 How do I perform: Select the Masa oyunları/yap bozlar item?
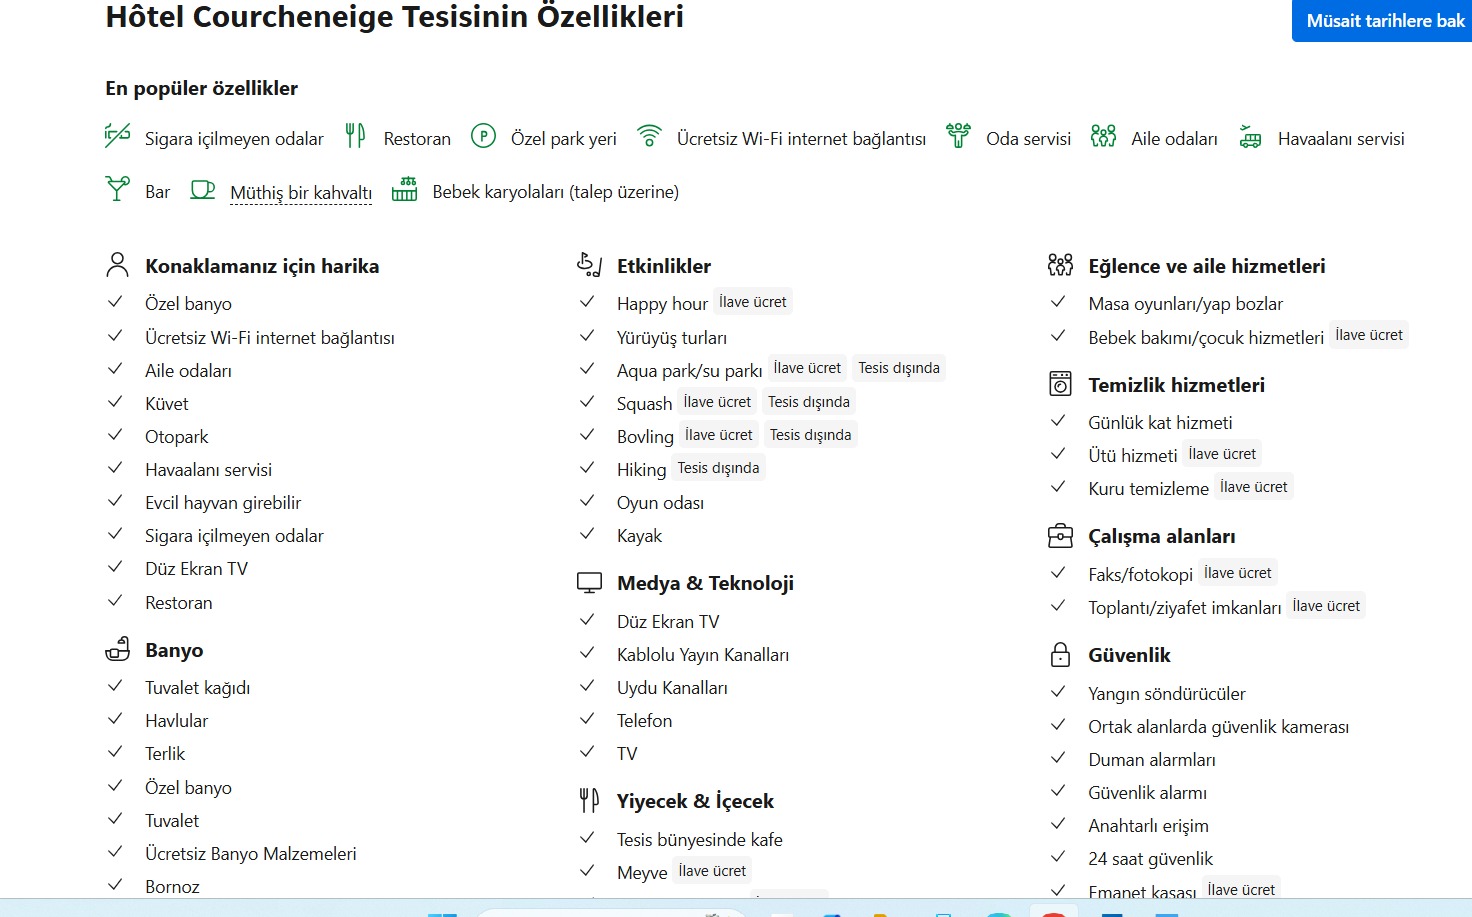point(1185,303)
